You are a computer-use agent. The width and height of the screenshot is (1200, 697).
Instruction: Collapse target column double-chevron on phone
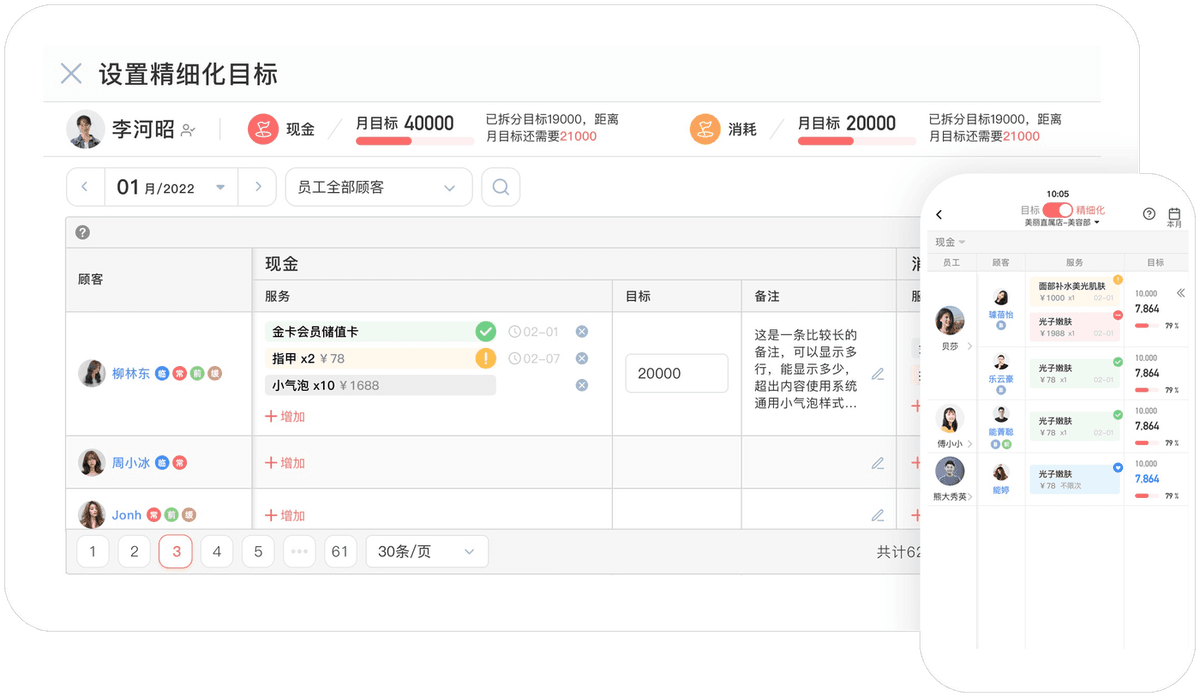coord(1180,293)
